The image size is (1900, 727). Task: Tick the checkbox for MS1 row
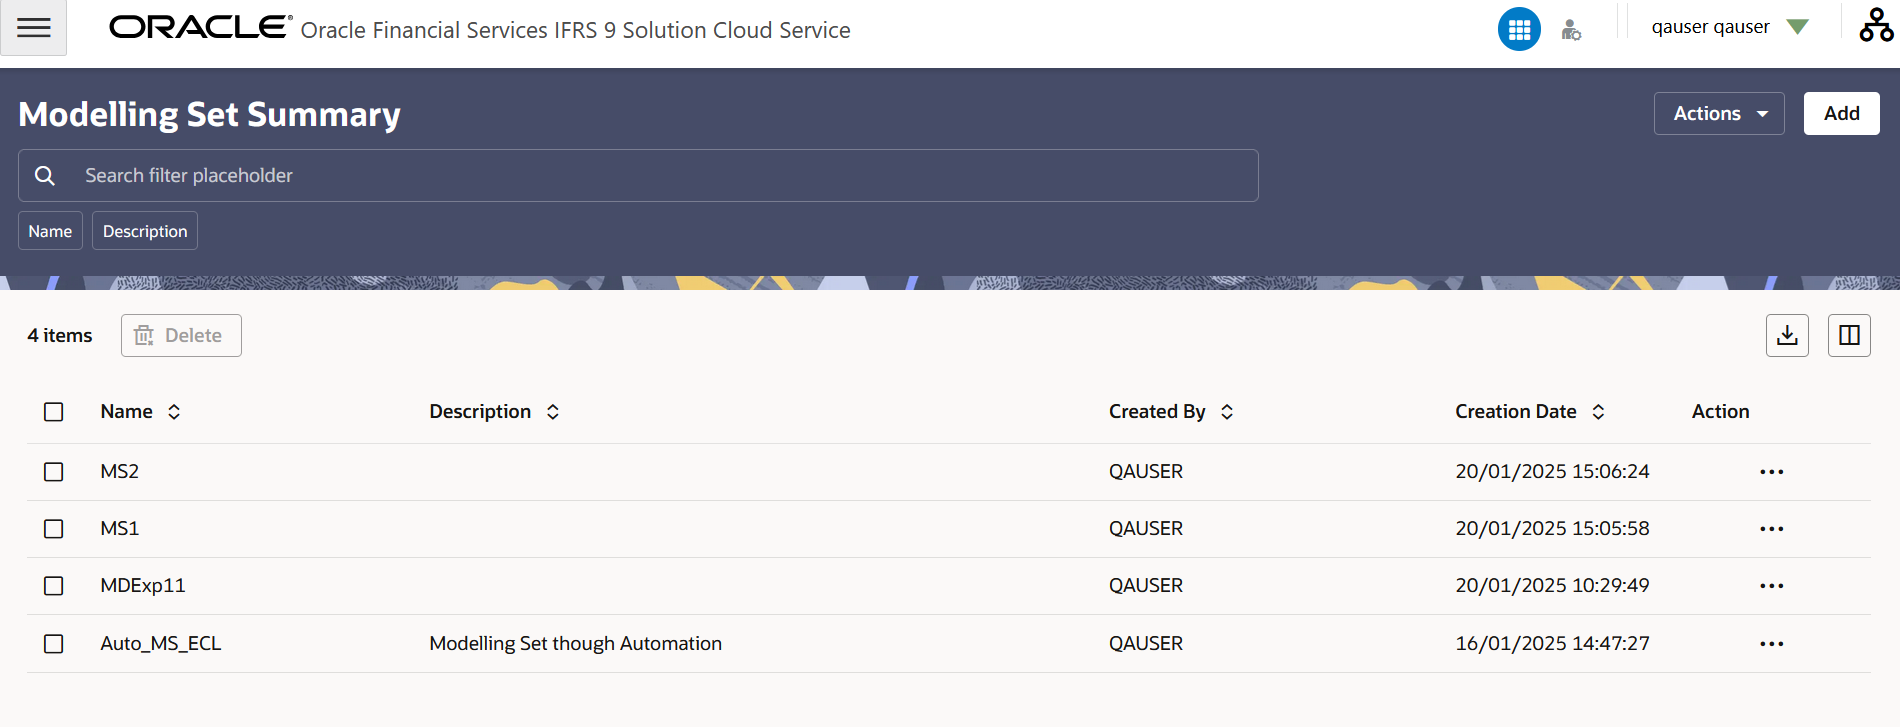54,529
